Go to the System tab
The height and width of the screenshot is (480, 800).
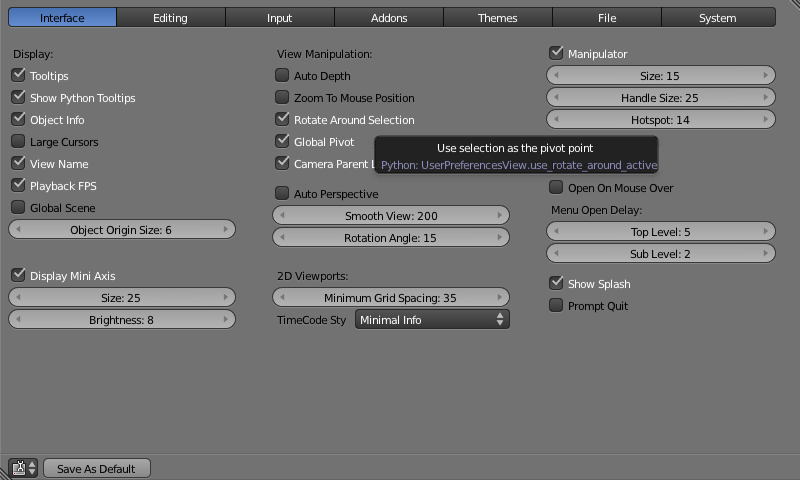[x=717, y=18]
